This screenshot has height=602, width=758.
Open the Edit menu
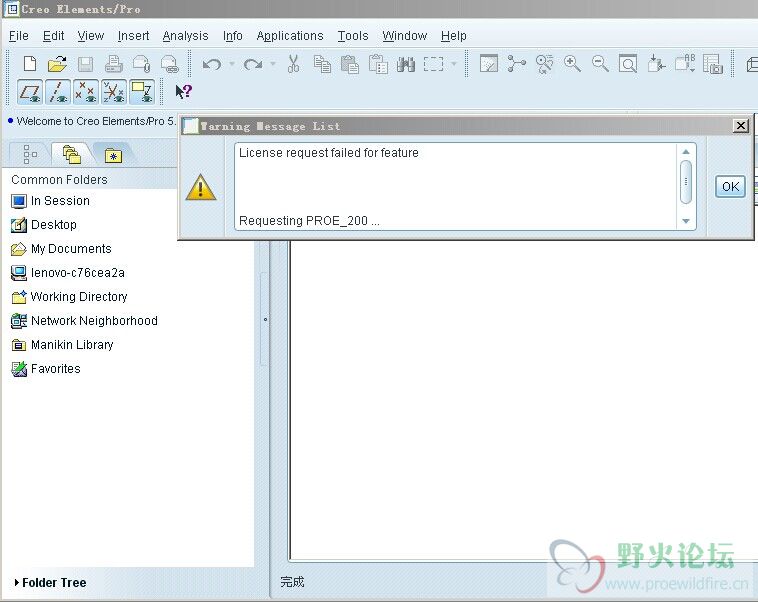click(x=53, y=36)
